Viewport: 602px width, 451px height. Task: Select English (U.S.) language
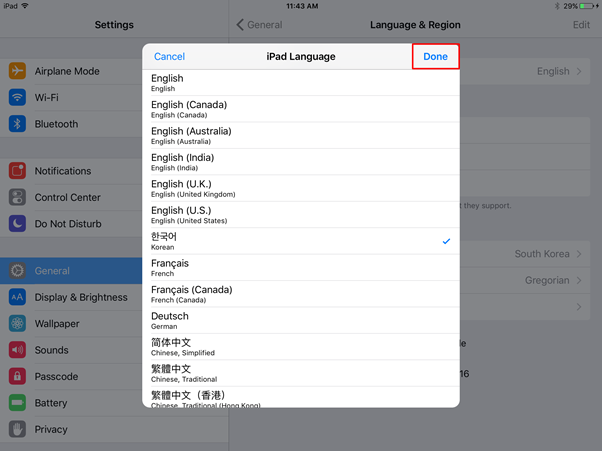pyautogui.click(x=301, y=215)
